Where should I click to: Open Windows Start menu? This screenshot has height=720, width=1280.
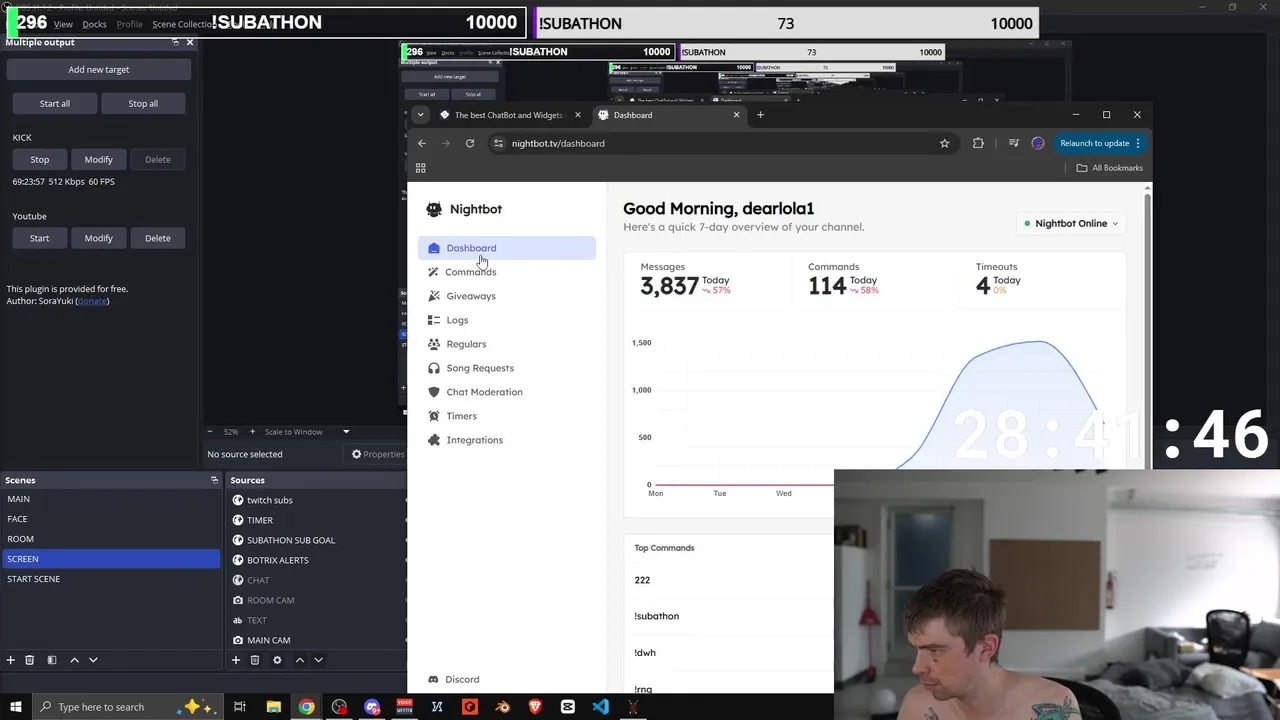pos(16,707)
